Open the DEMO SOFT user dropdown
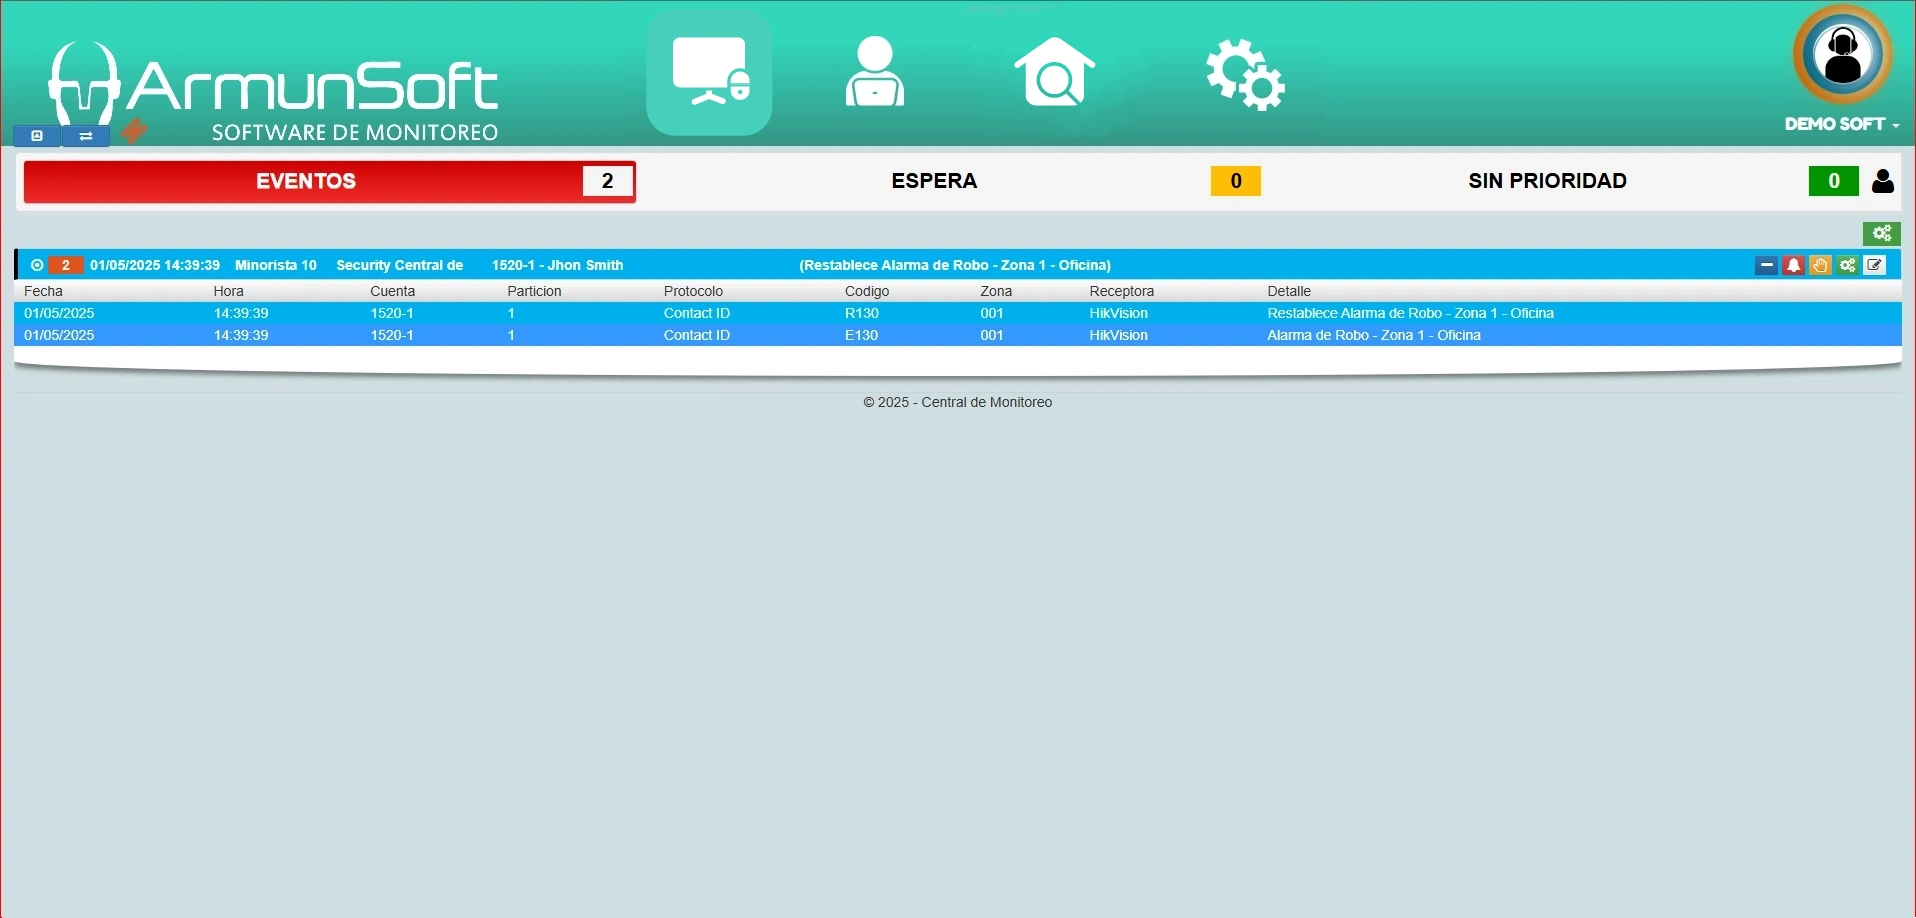 1842,124
